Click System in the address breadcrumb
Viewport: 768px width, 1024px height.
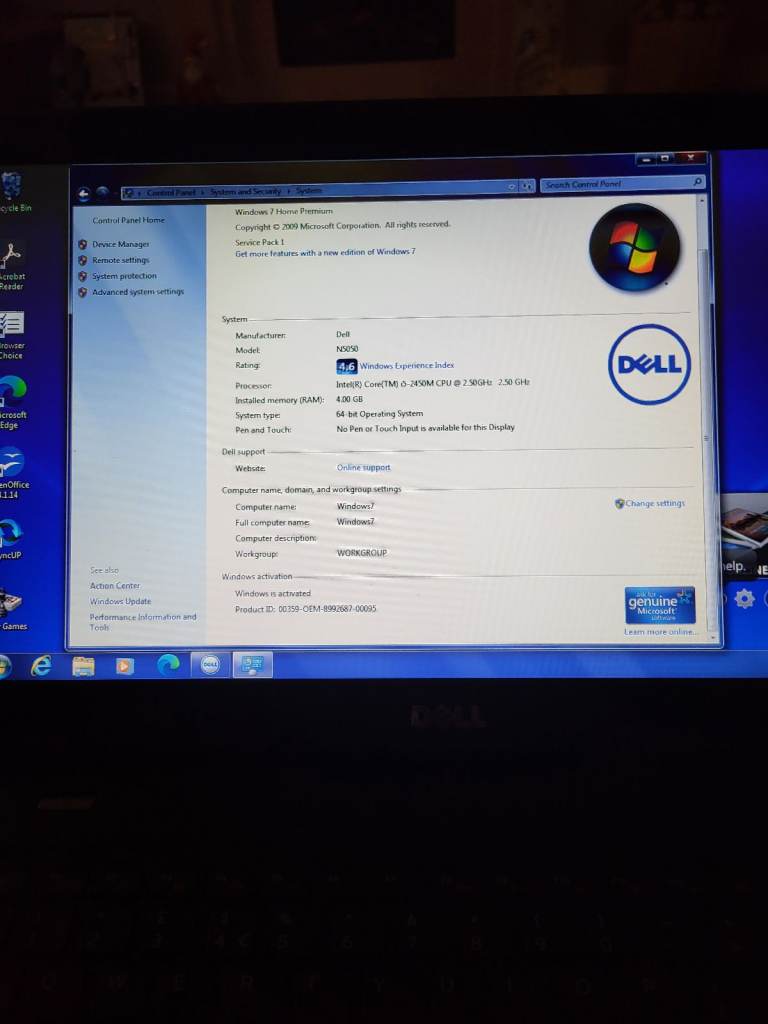click(308, 191)
